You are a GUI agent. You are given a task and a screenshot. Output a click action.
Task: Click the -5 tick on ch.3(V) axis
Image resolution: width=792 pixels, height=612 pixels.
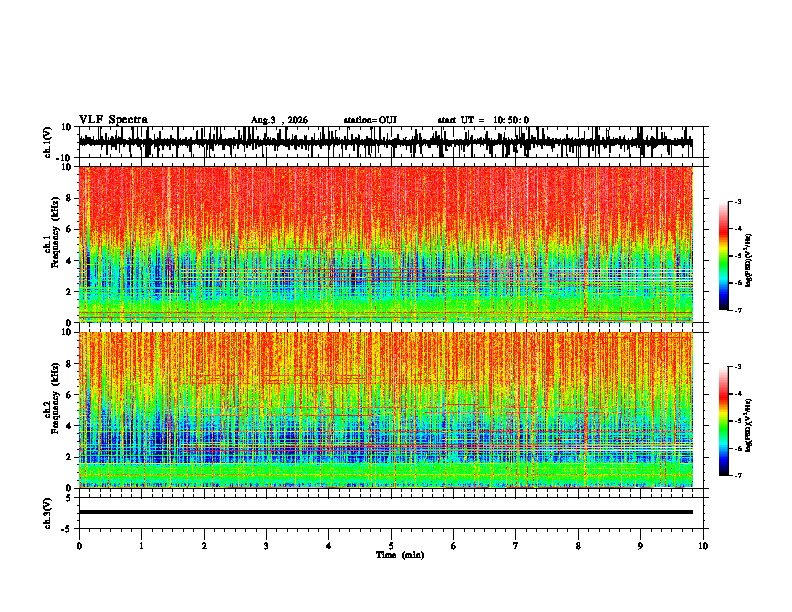point(67,529)
